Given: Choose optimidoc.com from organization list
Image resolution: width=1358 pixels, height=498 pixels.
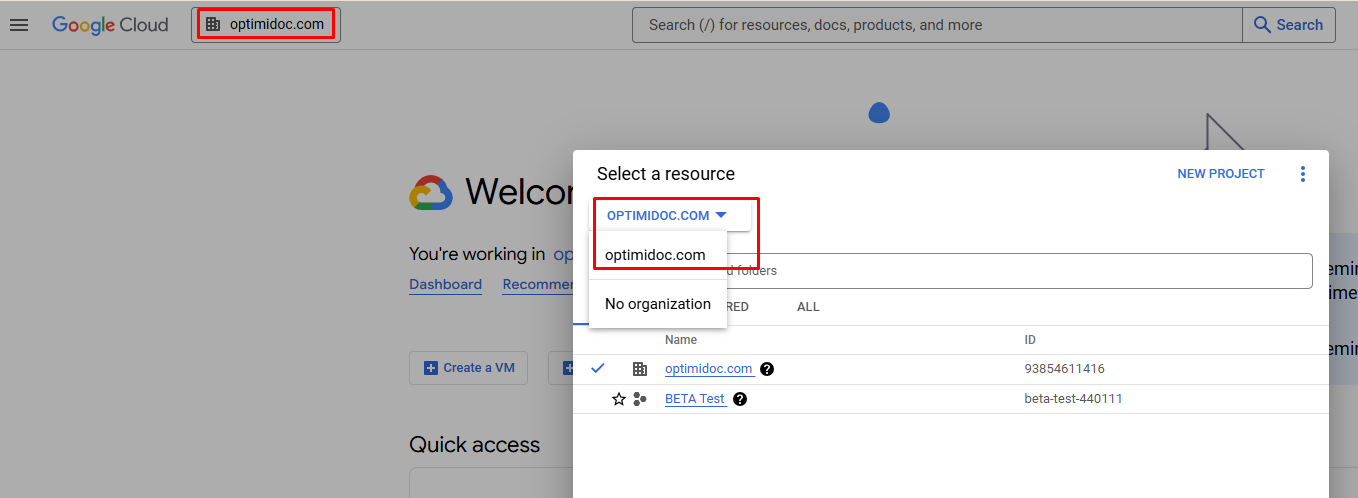Looking at the screenshot, I should point(655,255).
